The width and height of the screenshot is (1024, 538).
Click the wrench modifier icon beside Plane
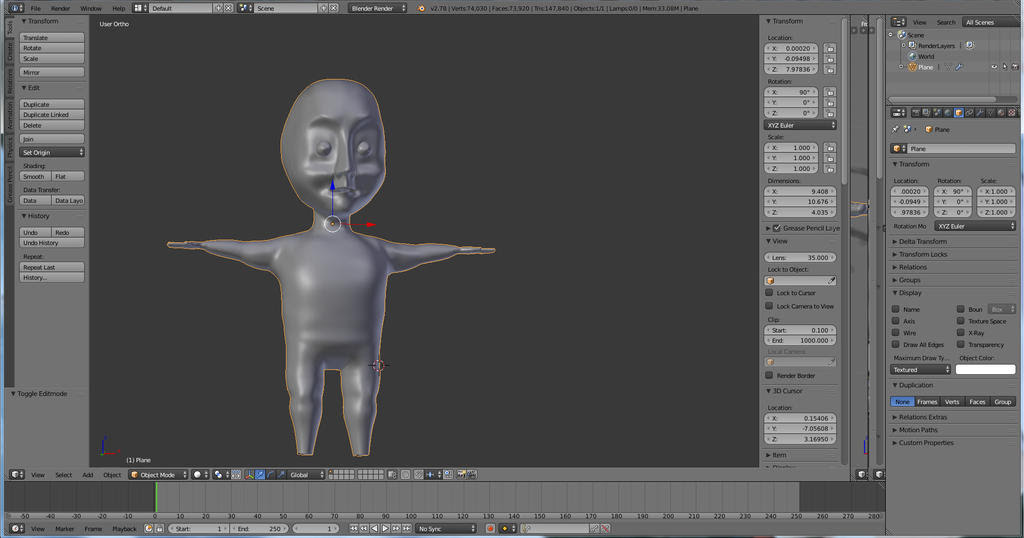click(958, 67)
